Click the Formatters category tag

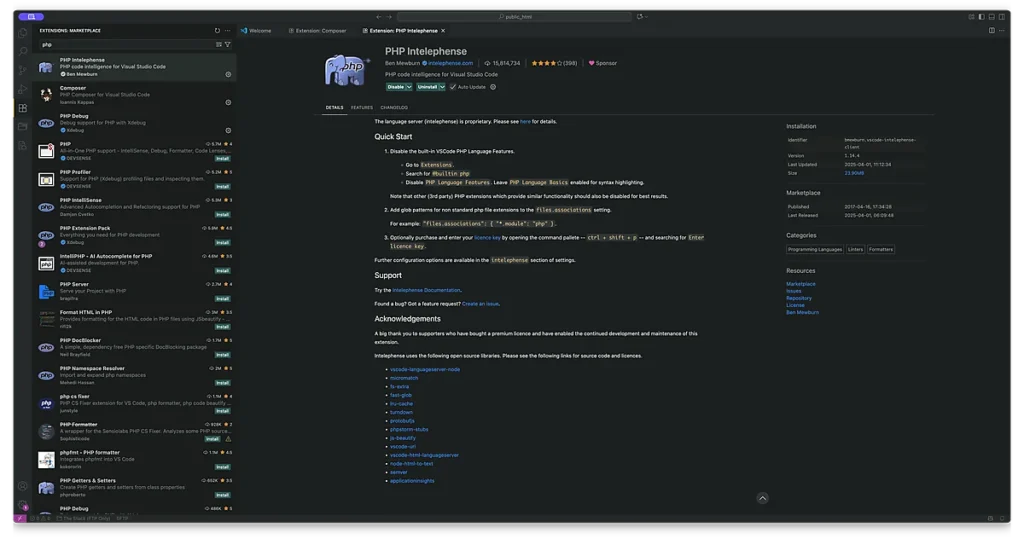coord(881,250)
